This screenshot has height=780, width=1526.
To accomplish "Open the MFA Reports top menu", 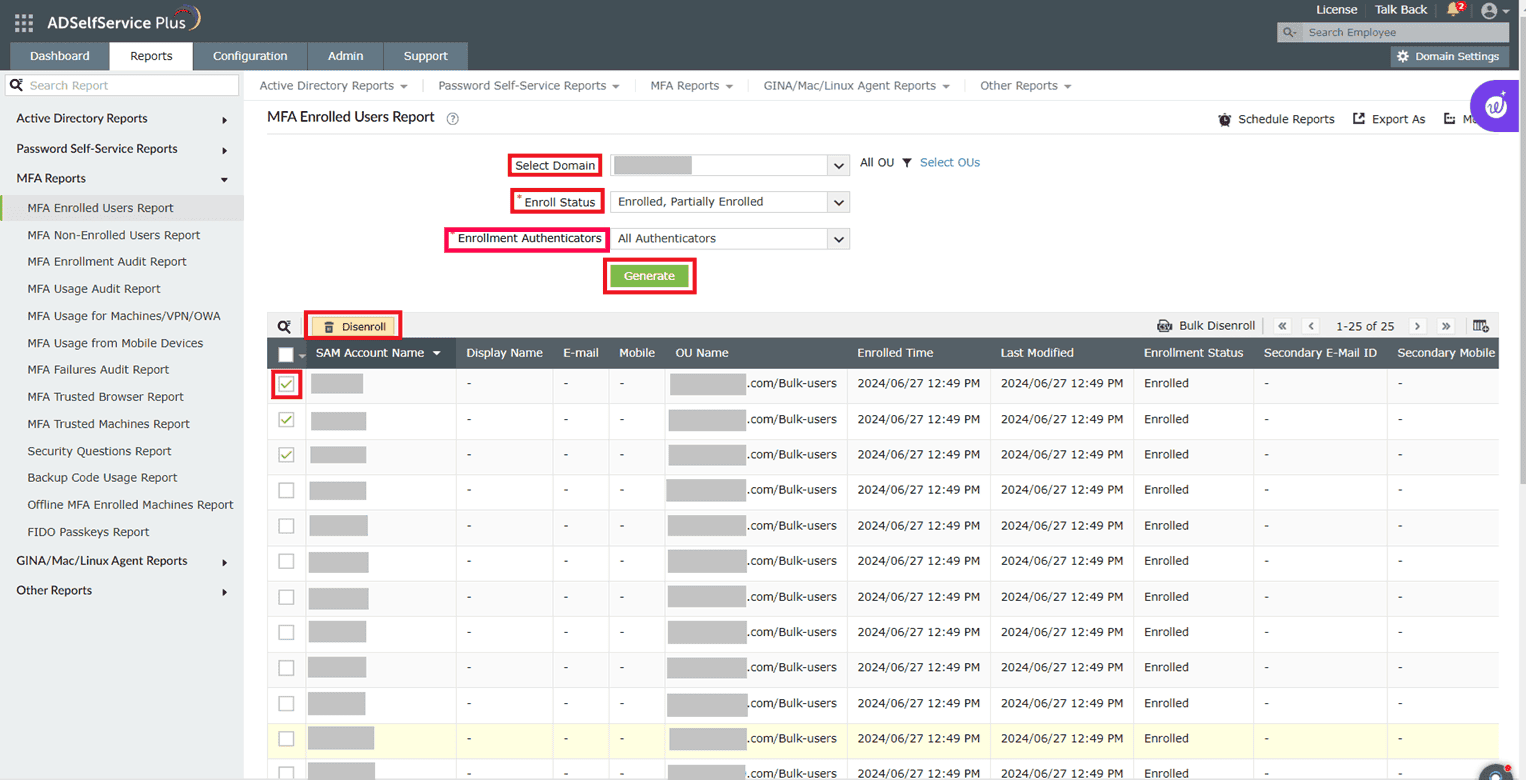I will point(692,86).
